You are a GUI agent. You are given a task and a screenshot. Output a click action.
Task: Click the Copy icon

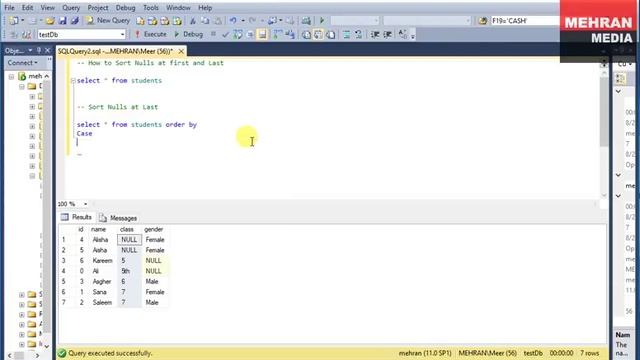pyautogui.click(x=205, y=20)
